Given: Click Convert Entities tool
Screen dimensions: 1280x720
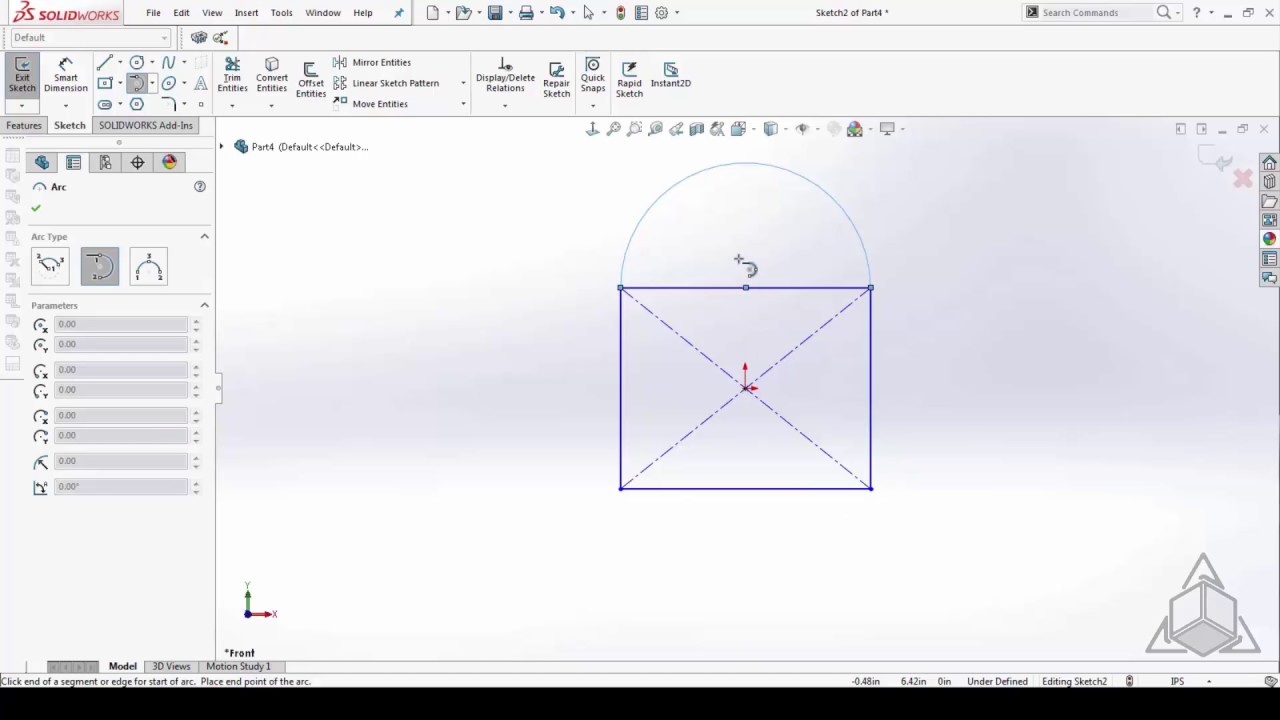Looking at the screenshot, I should (x=272, y=76).
